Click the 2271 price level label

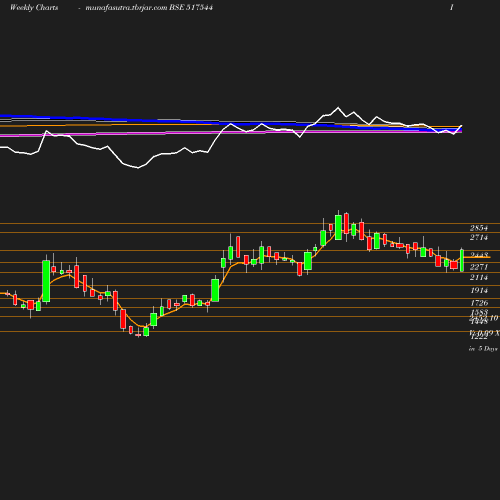pyautogui.click(x=479, y=267)
